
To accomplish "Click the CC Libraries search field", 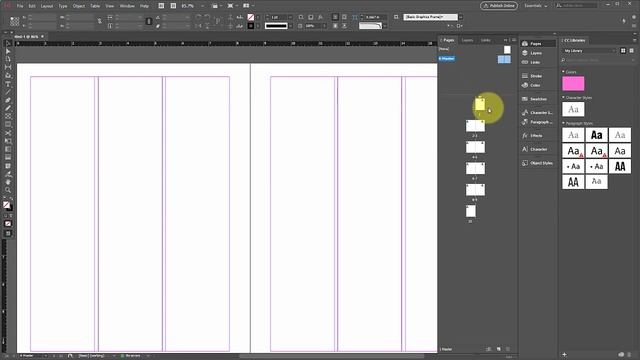I will (598, 60).
